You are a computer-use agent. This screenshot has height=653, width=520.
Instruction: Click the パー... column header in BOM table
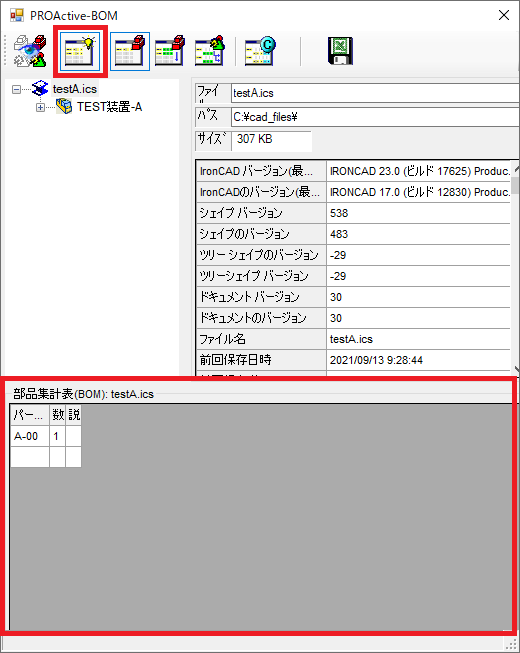click(30, 415)
